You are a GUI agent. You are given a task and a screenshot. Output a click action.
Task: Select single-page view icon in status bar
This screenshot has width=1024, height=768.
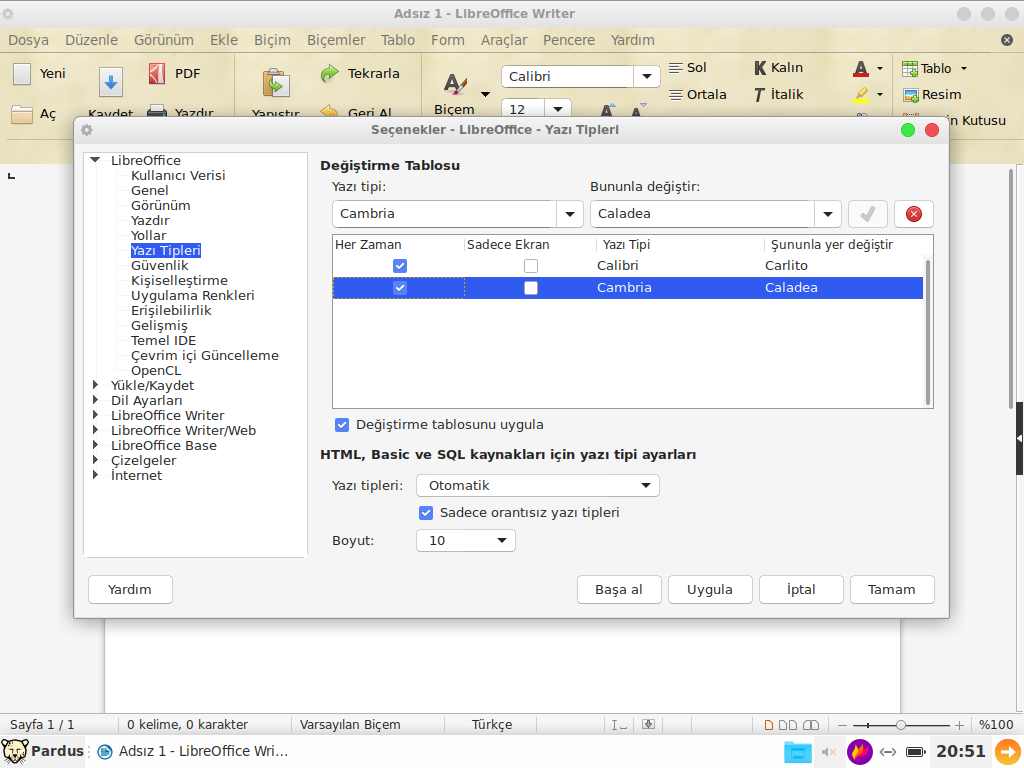tap(769, 725)
